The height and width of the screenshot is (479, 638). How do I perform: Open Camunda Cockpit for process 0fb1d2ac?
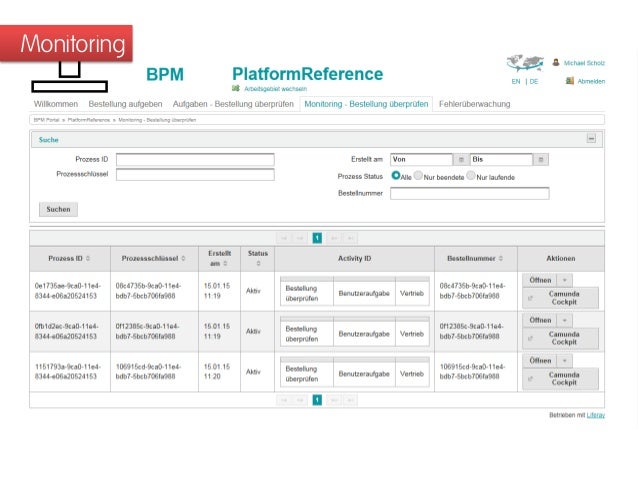(560, 338)
